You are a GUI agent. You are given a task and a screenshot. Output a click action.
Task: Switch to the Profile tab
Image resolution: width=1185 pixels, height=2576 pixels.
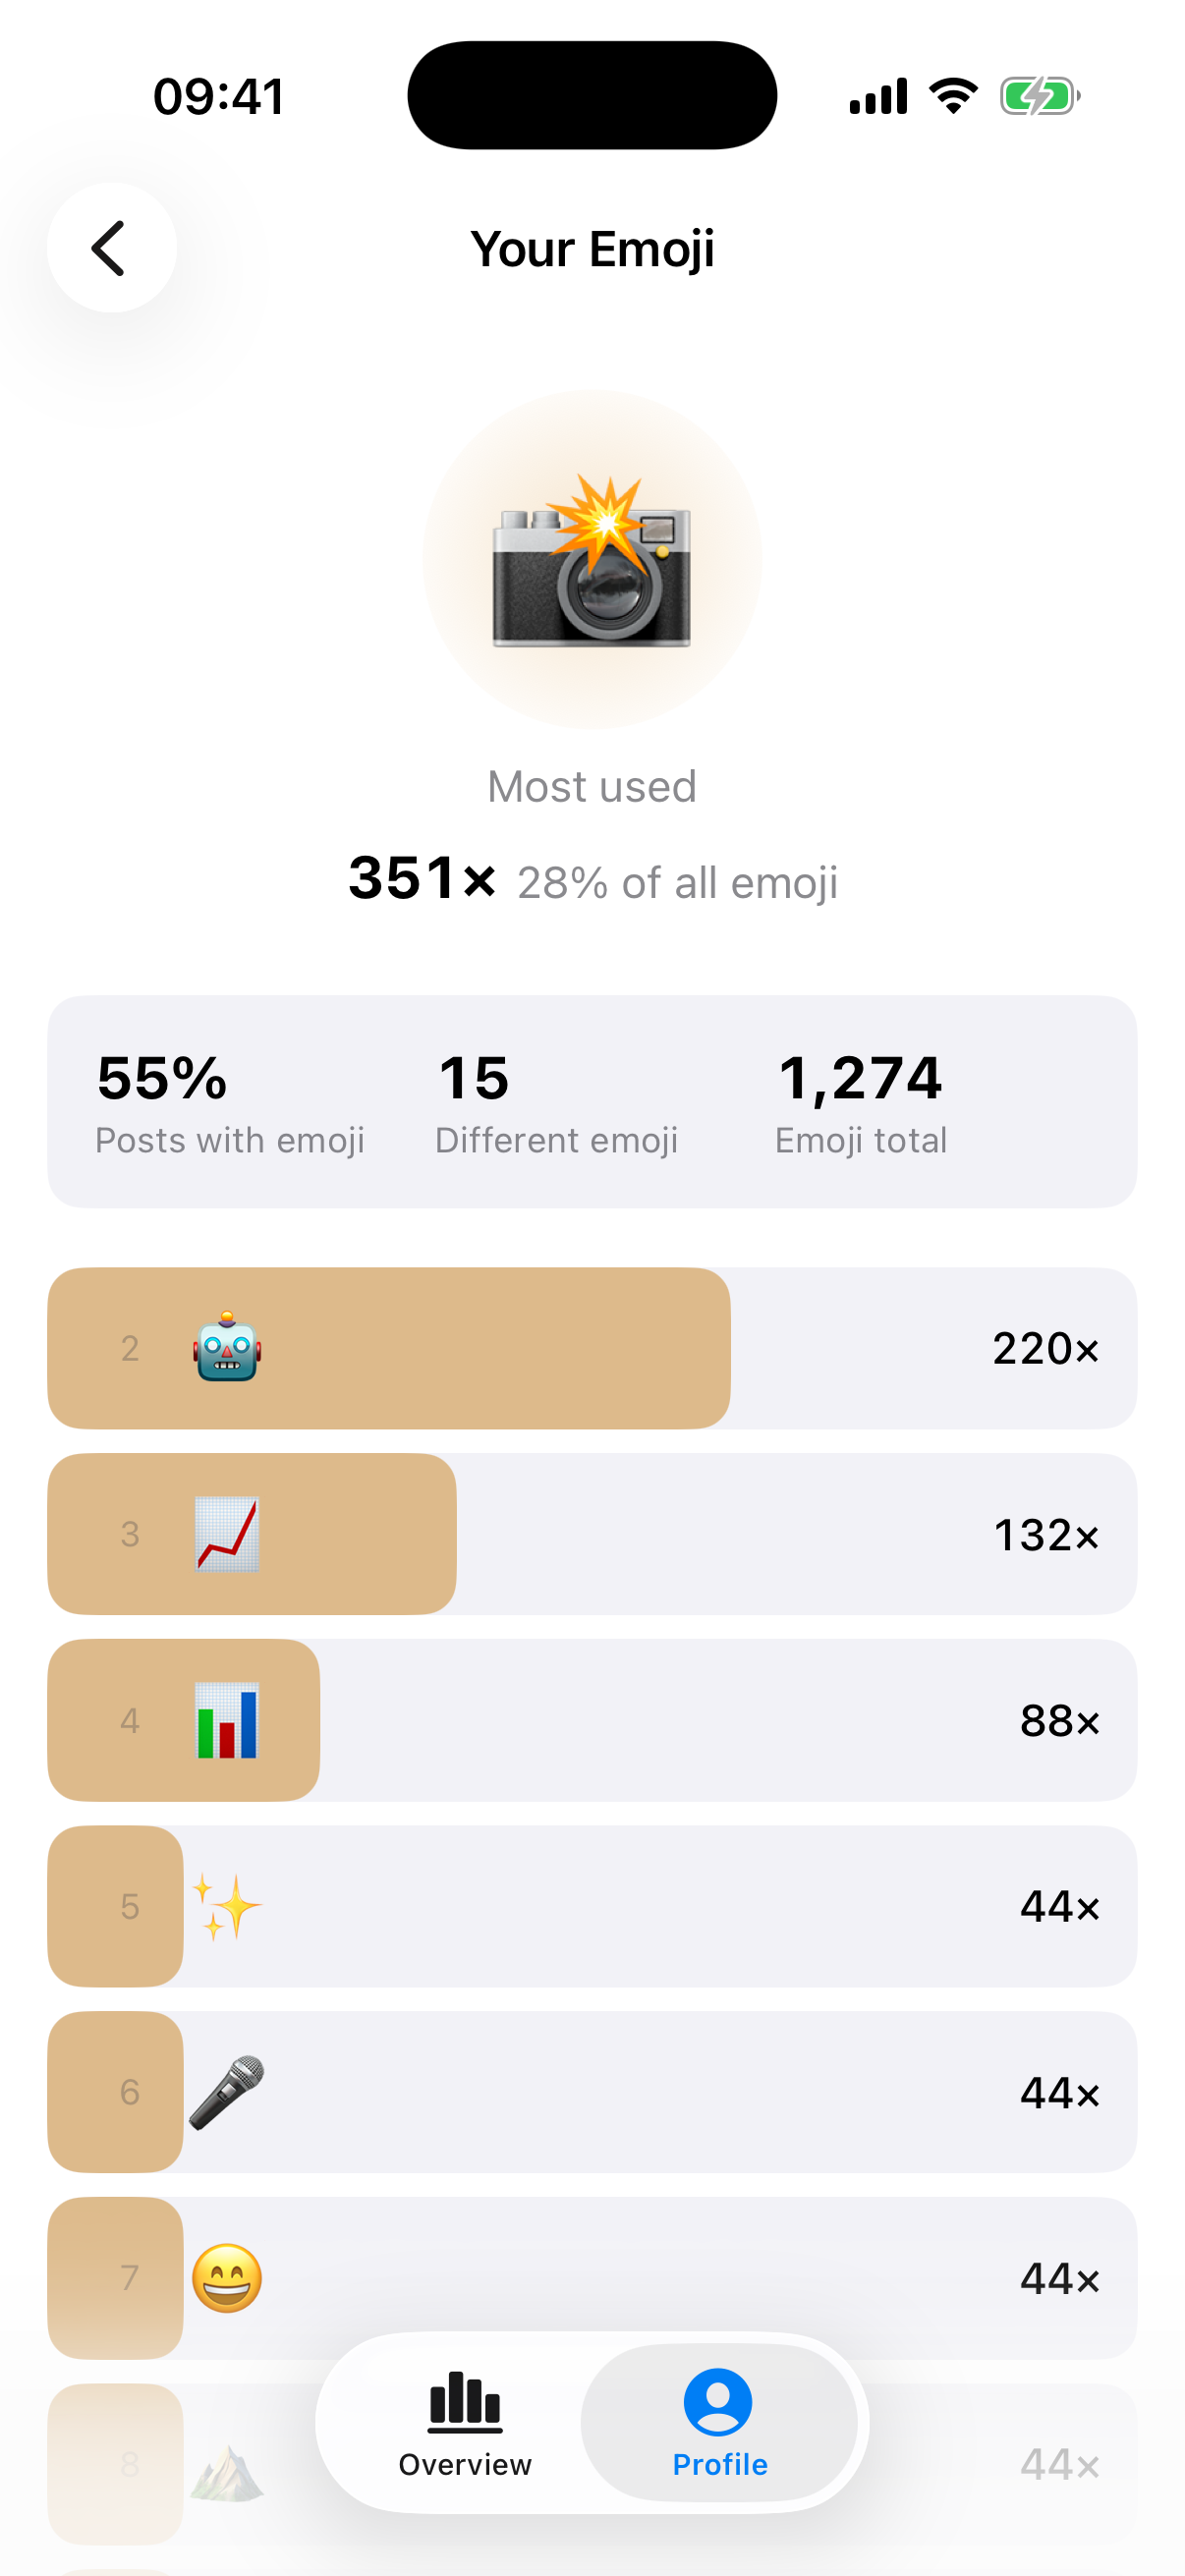pyautogui.click(x=719, y=2423)
